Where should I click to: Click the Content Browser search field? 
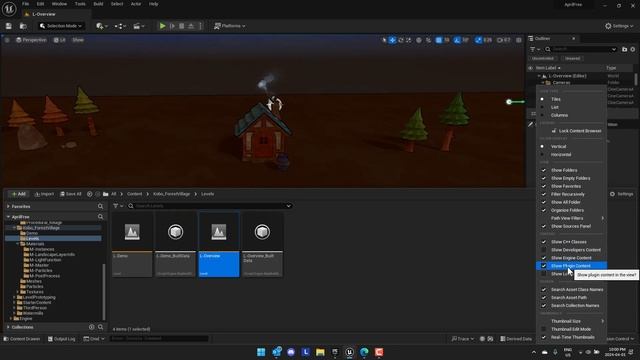pos(209,206)
